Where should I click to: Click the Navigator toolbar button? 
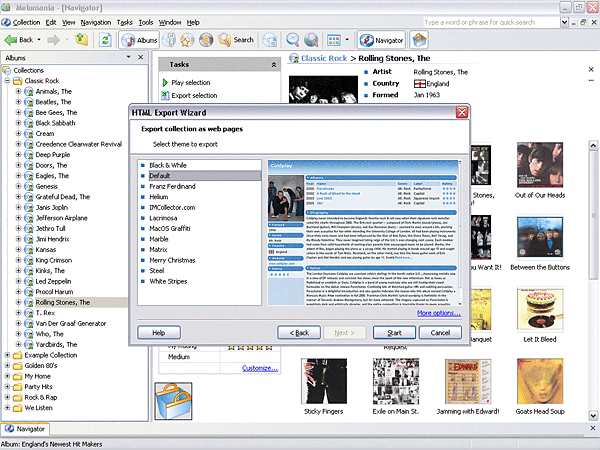381,40
